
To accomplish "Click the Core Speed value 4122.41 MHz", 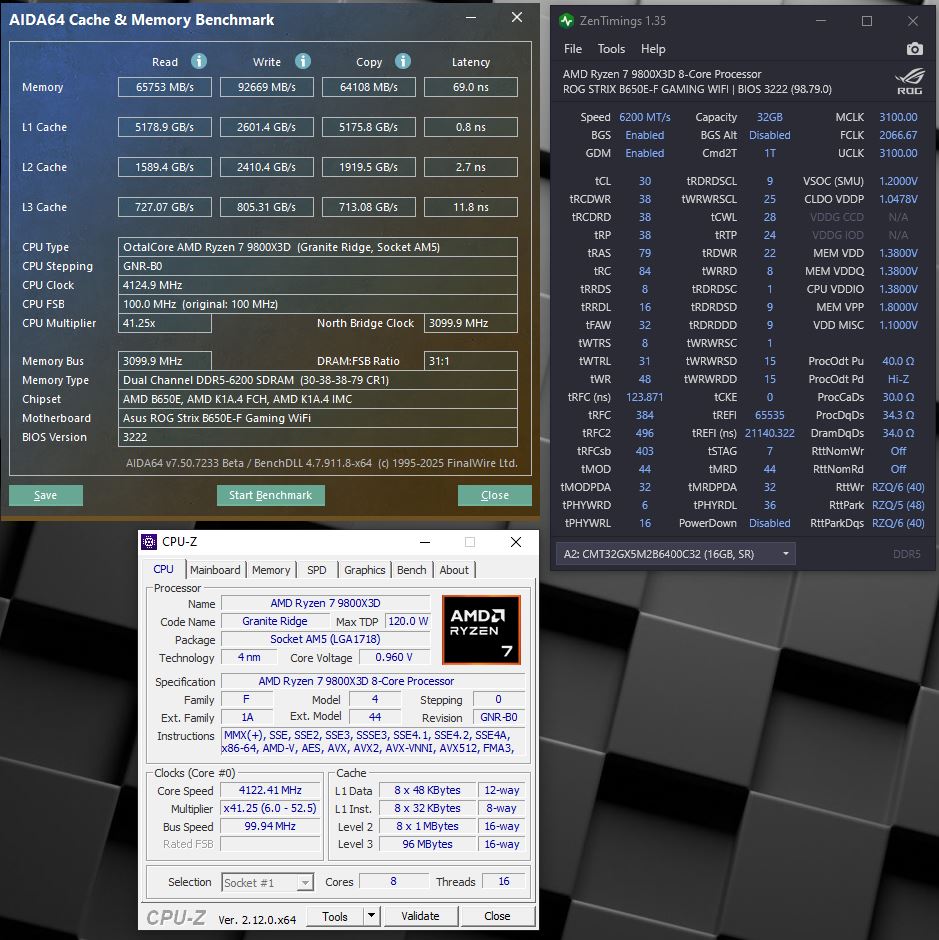I will point(270,790).
